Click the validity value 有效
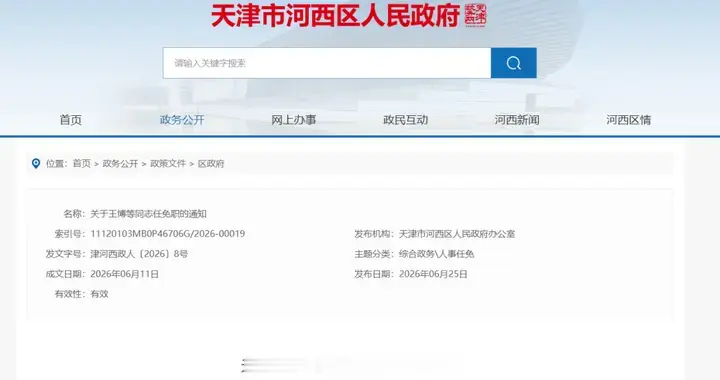 (99, 294)
